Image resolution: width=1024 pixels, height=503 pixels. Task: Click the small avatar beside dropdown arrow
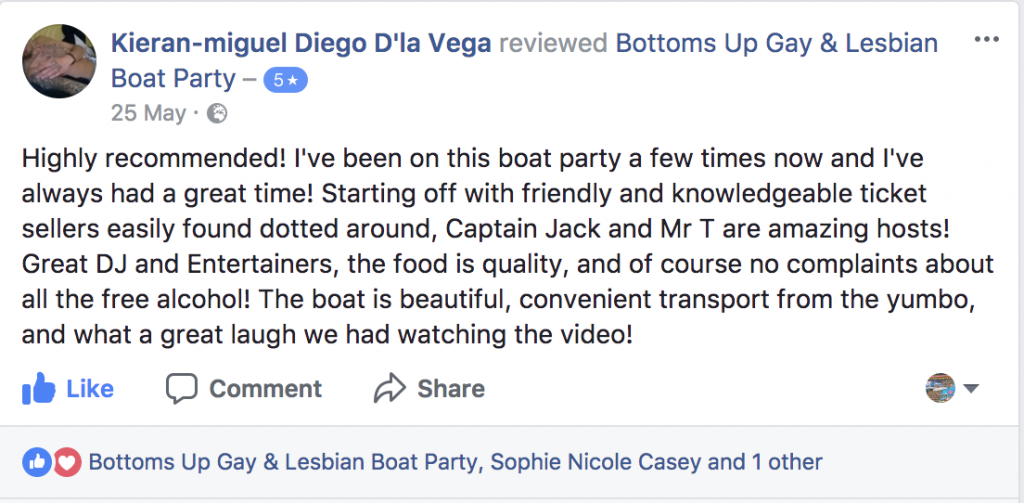coord(940,388)
